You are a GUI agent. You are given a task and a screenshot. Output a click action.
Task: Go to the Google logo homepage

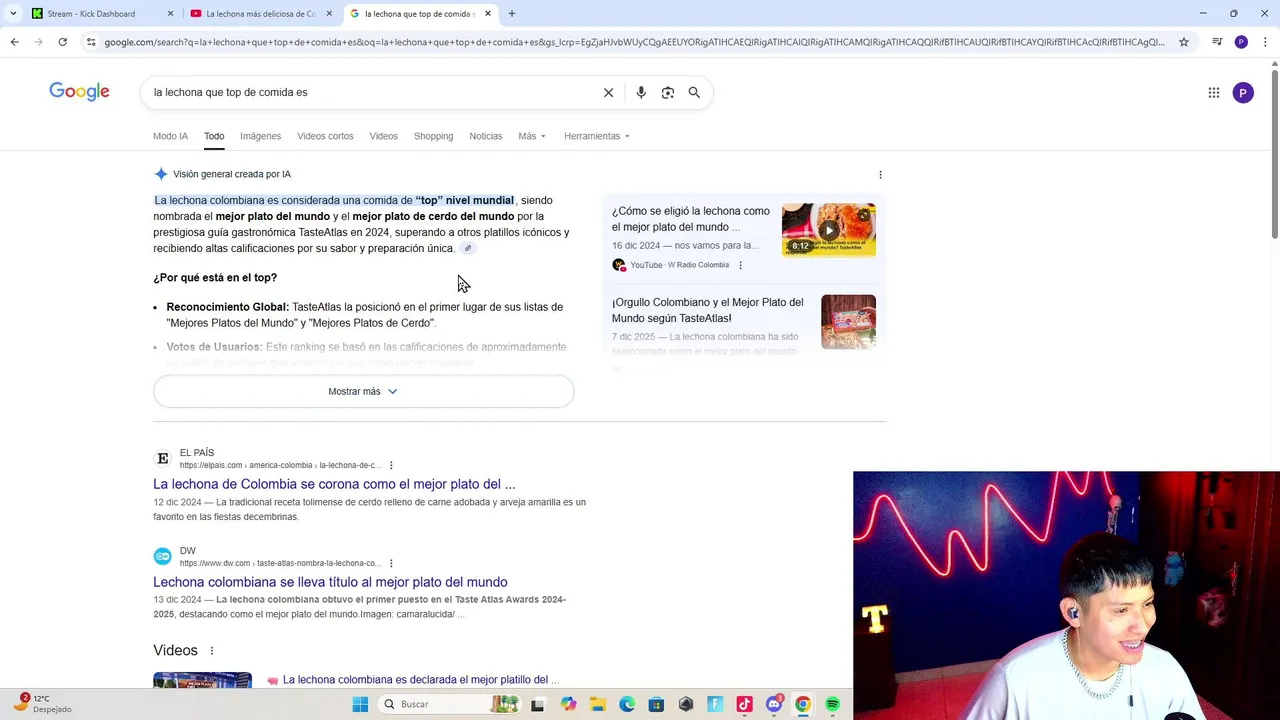pyautogui.click(x=79, y=92)
